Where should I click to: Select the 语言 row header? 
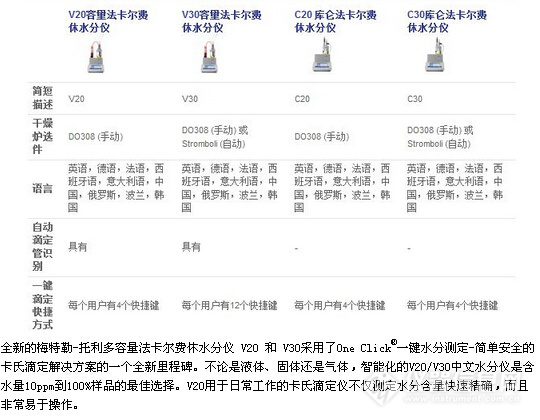point(42,188)
